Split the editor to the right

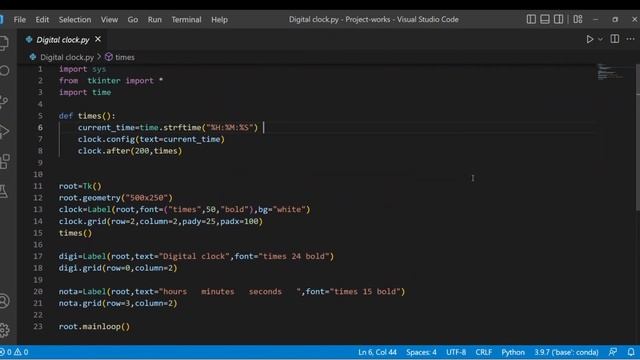point(614,39)
